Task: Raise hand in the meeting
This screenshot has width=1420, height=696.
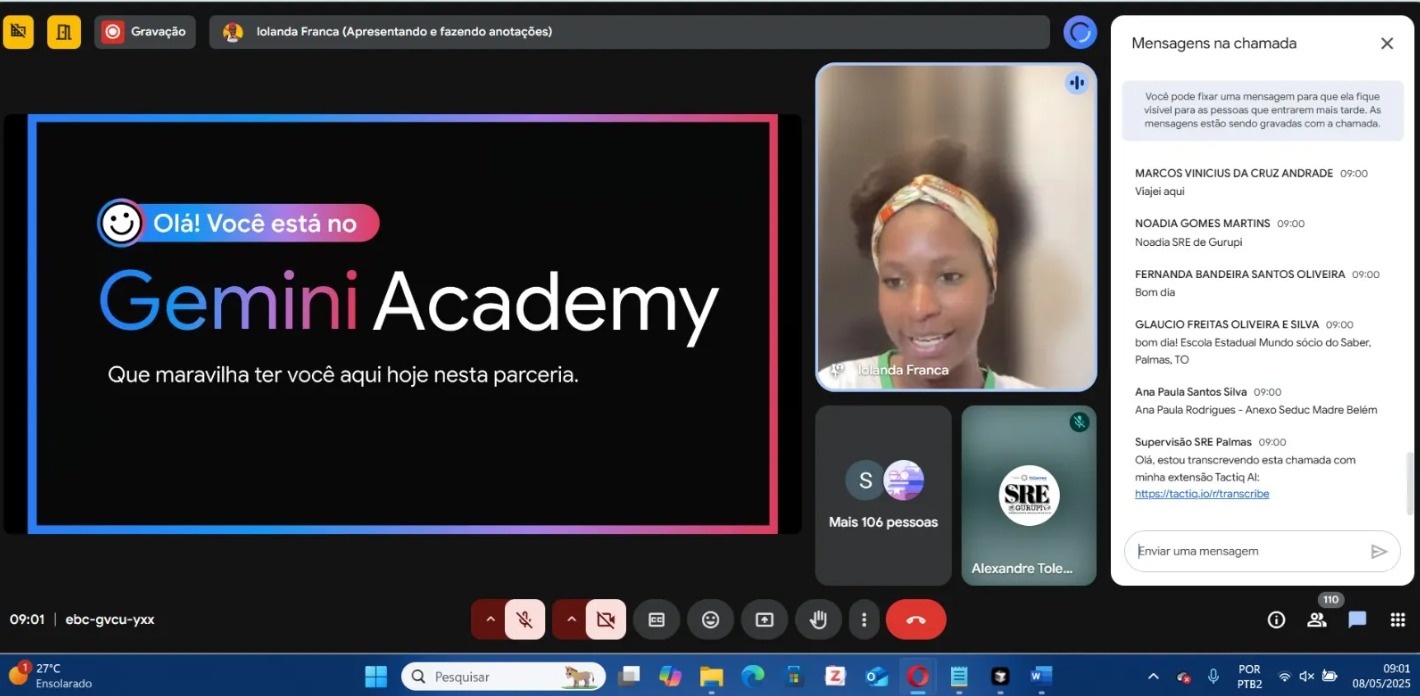Action: coord(819,620)
